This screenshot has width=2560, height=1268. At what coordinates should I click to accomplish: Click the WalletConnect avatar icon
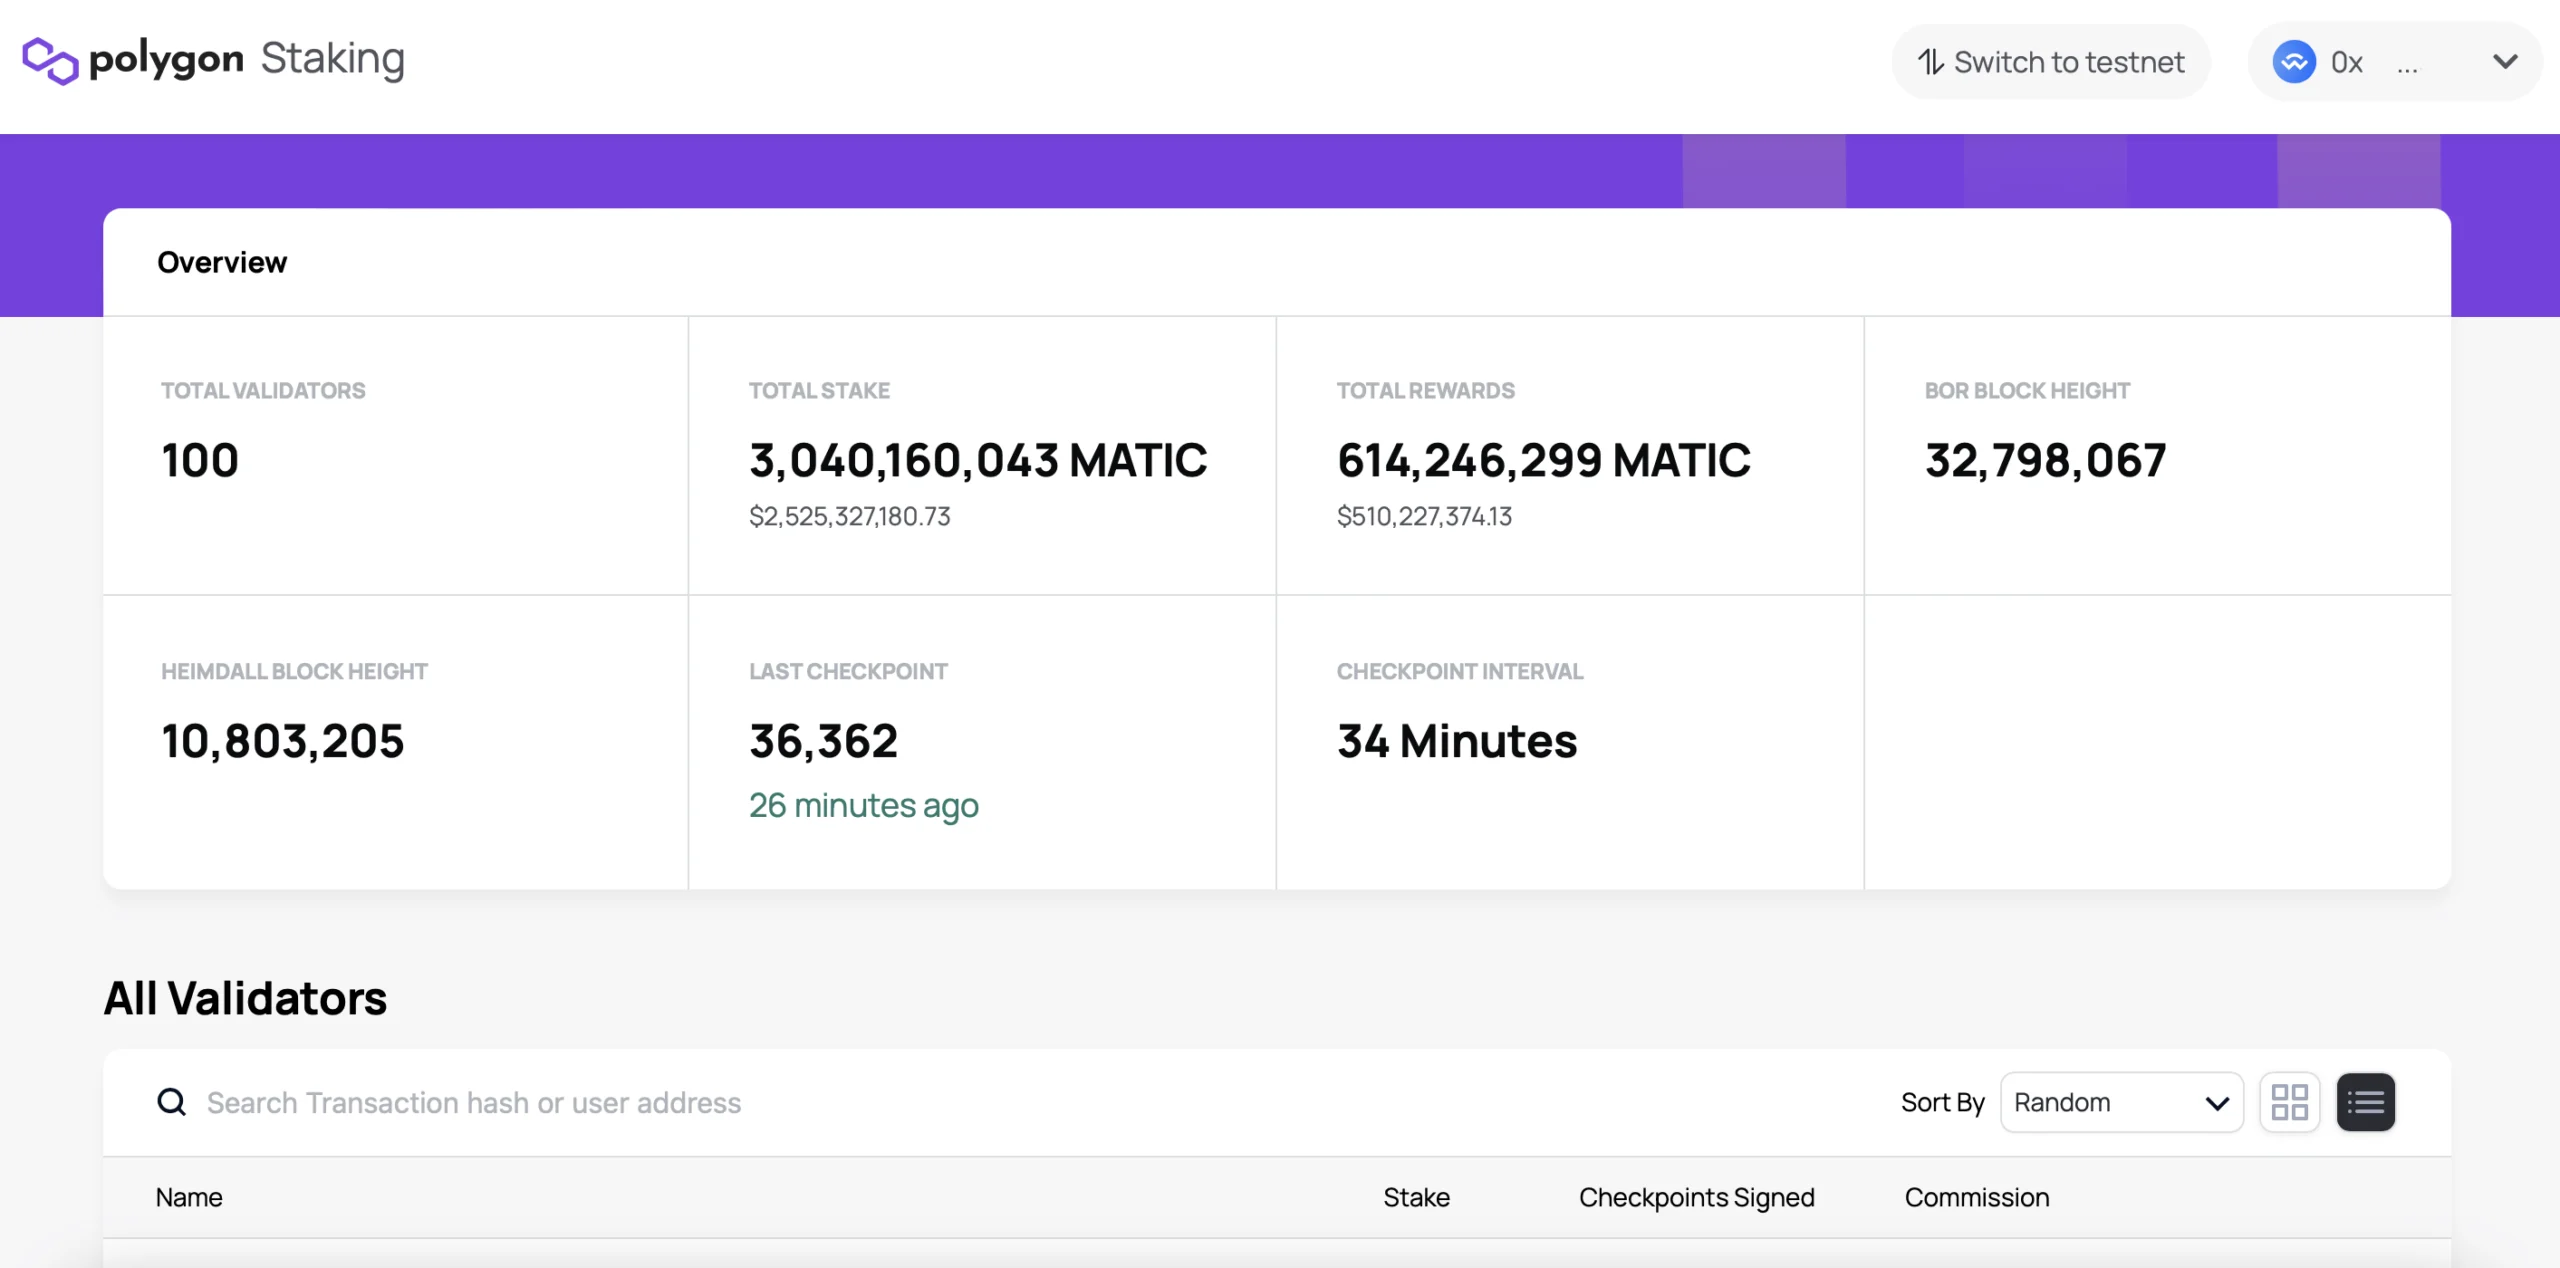pos(2294,62)
